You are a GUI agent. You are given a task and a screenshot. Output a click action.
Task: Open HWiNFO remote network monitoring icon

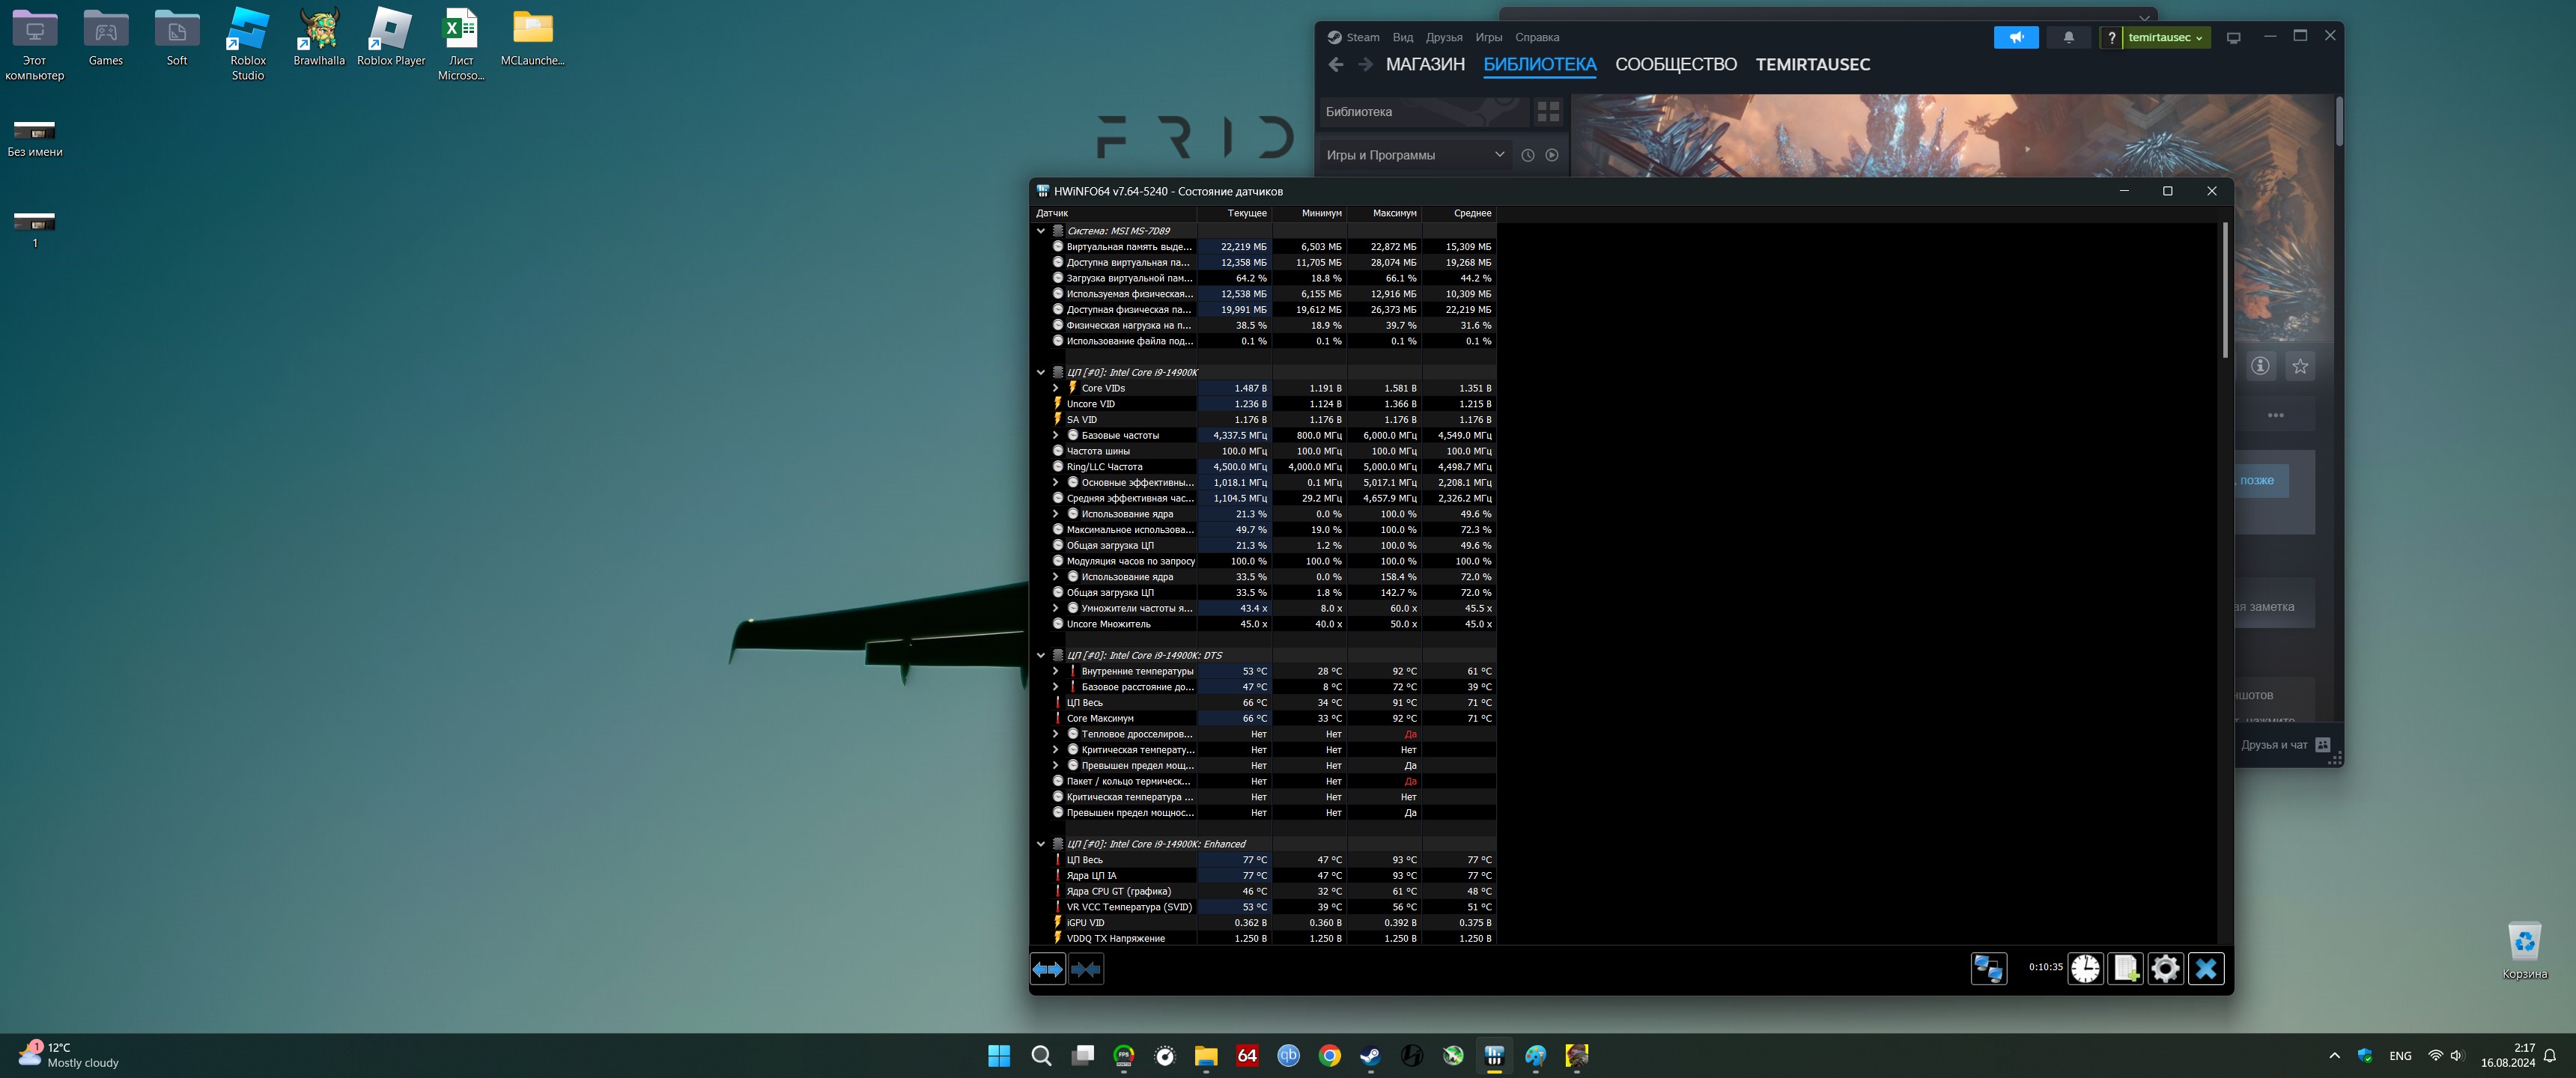1988,968
